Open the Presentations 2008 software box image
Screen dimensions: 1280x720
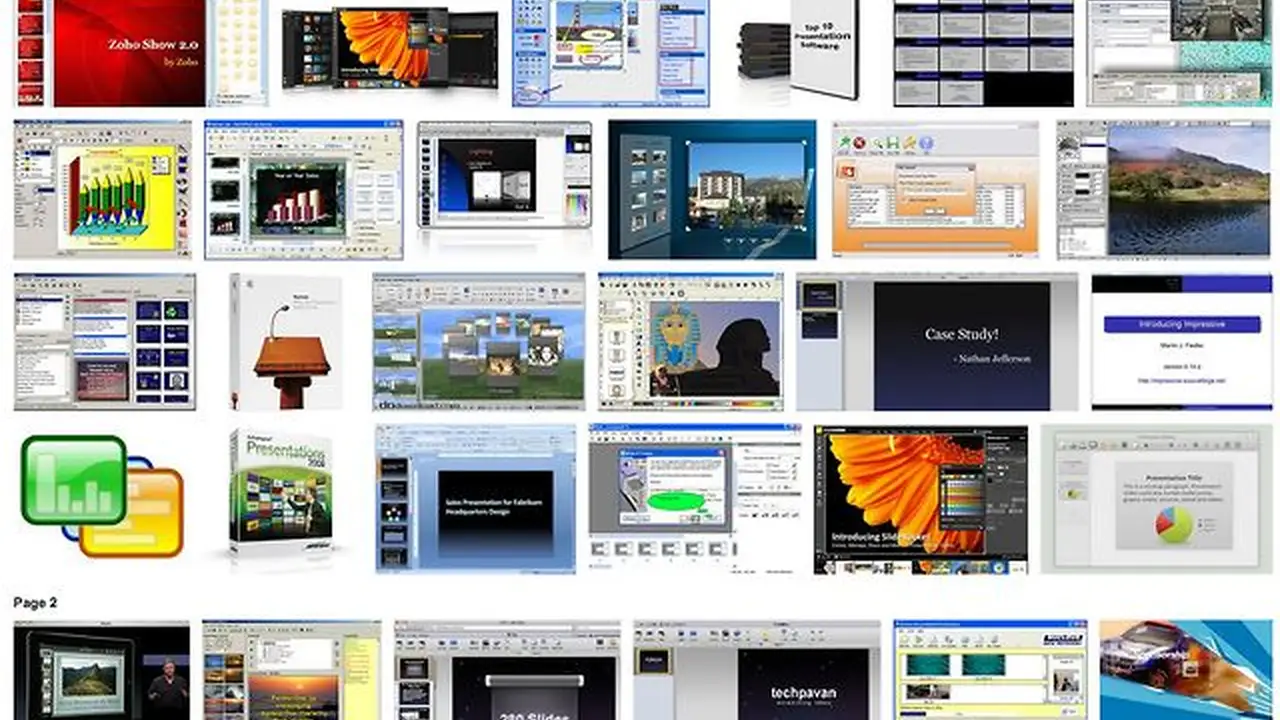point(280,495)
